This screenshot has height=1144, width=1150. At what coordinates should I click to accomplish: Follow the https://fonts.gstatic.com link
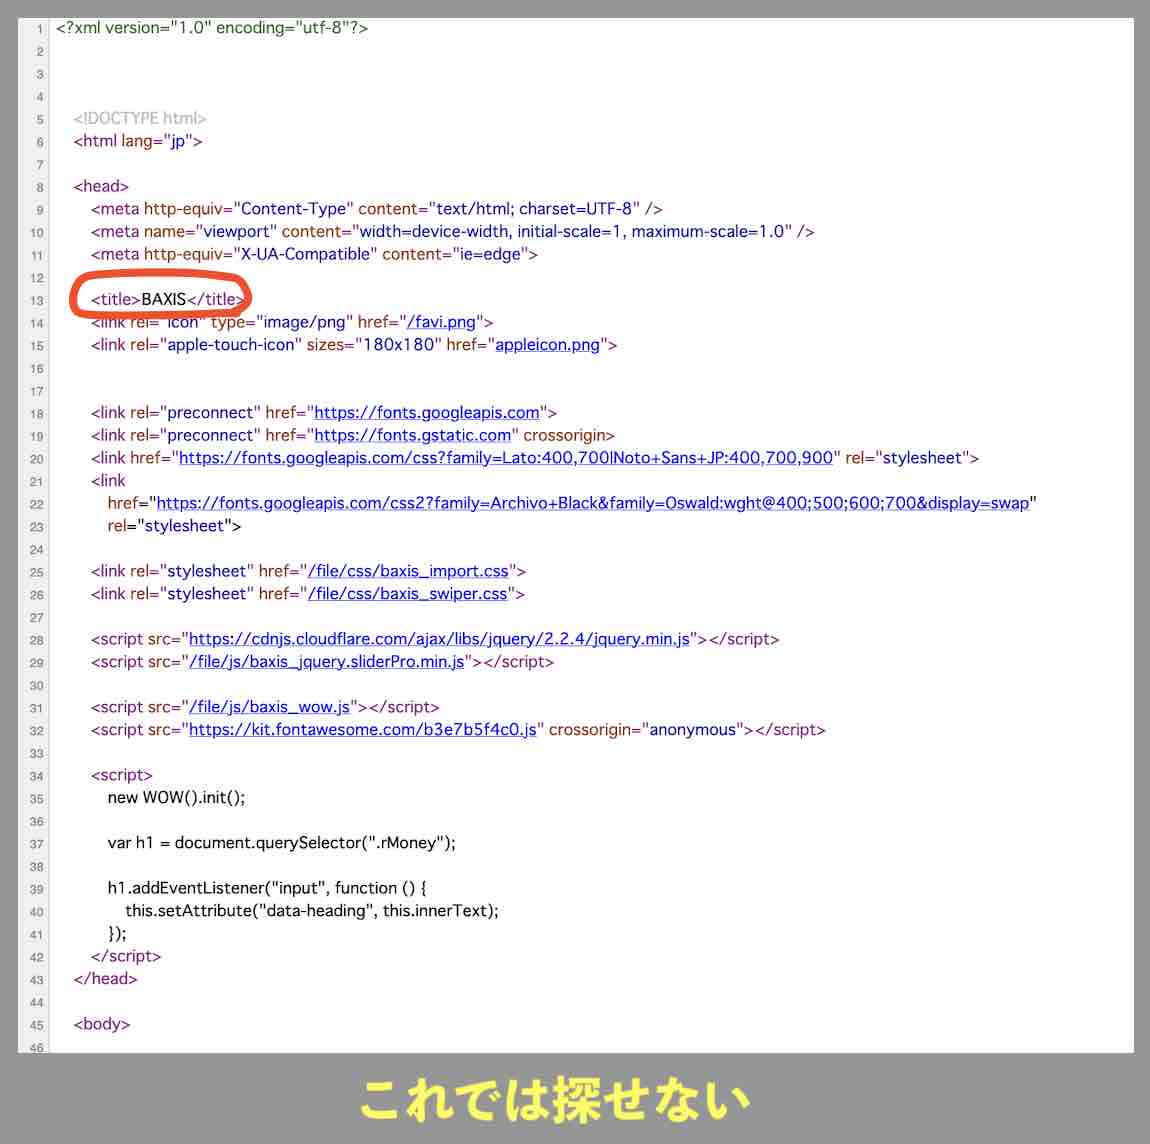(x=412, y=435)
